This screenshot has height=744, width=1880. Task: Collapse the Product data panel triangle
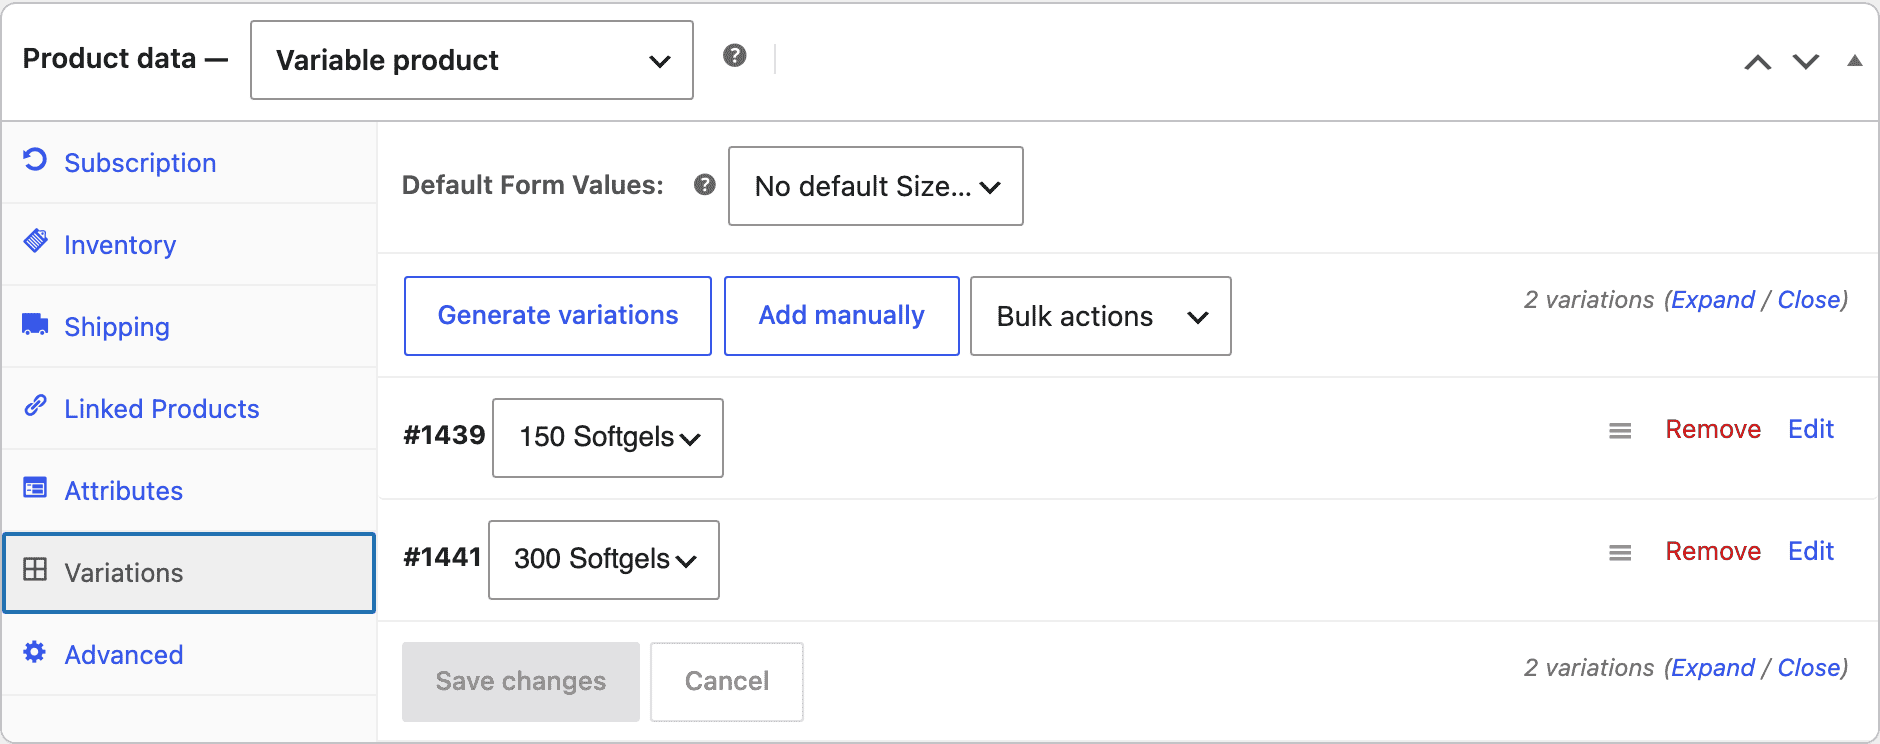click(1855, 61)
